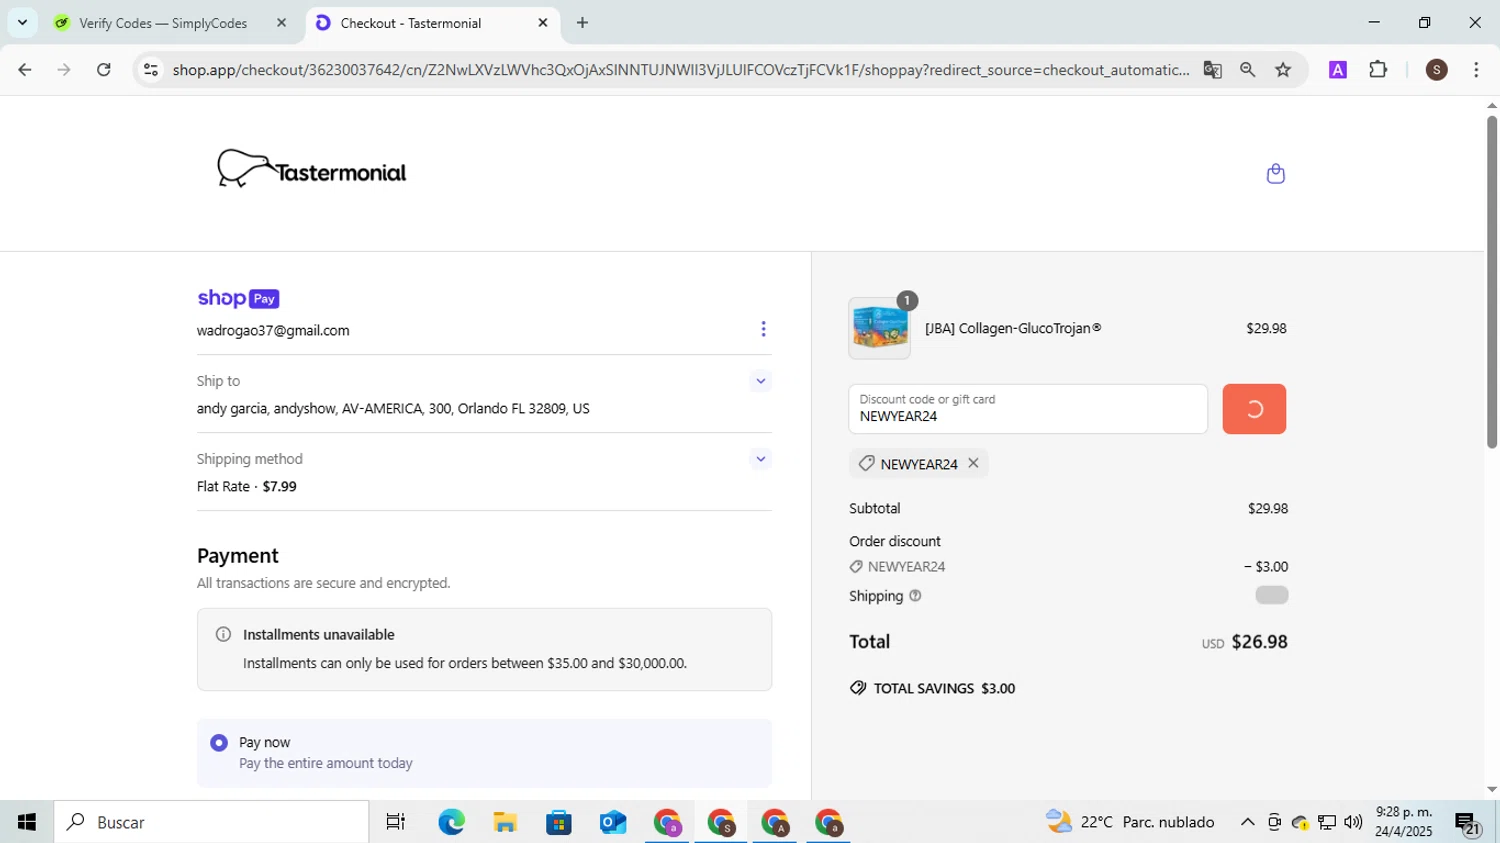Open Microsoft Store from taskbar

coord(559,822)
